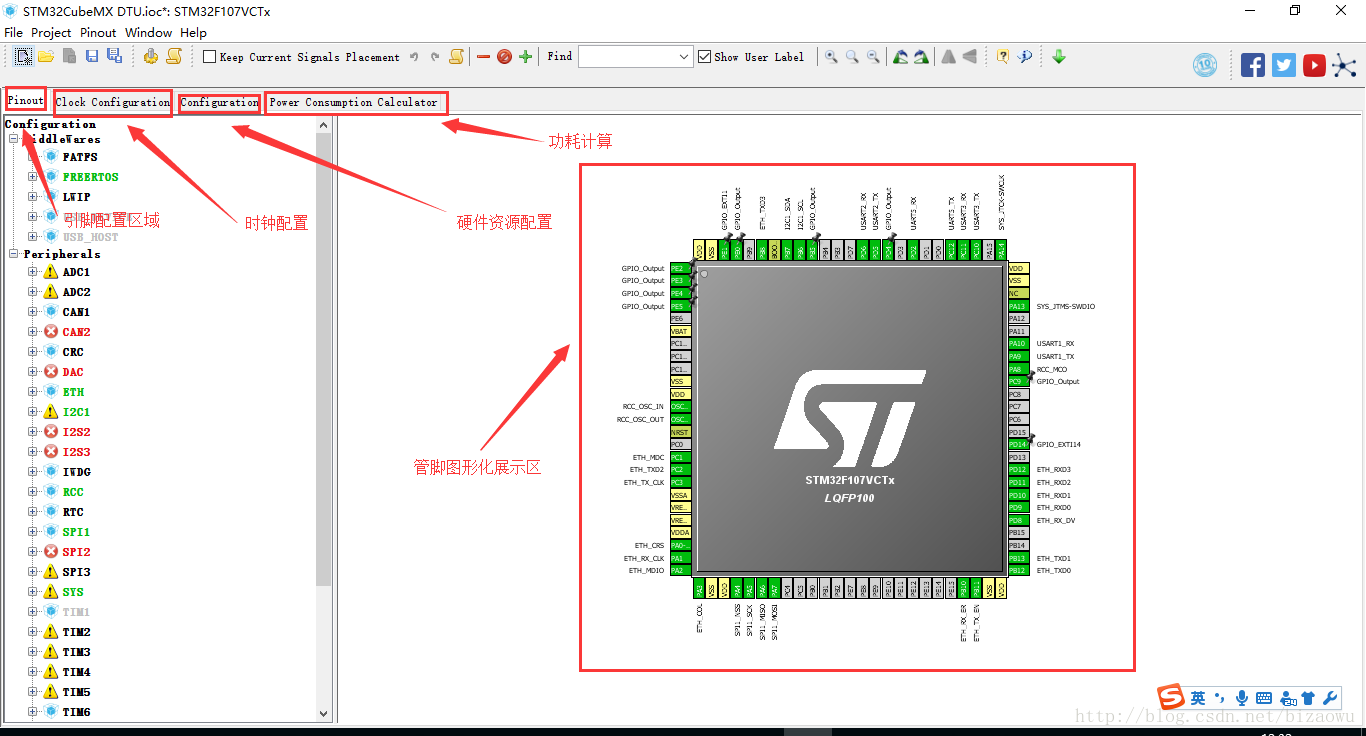Open the File menu
The height and width of the screenshot is (736, 1366).
[x=14, y=33]
